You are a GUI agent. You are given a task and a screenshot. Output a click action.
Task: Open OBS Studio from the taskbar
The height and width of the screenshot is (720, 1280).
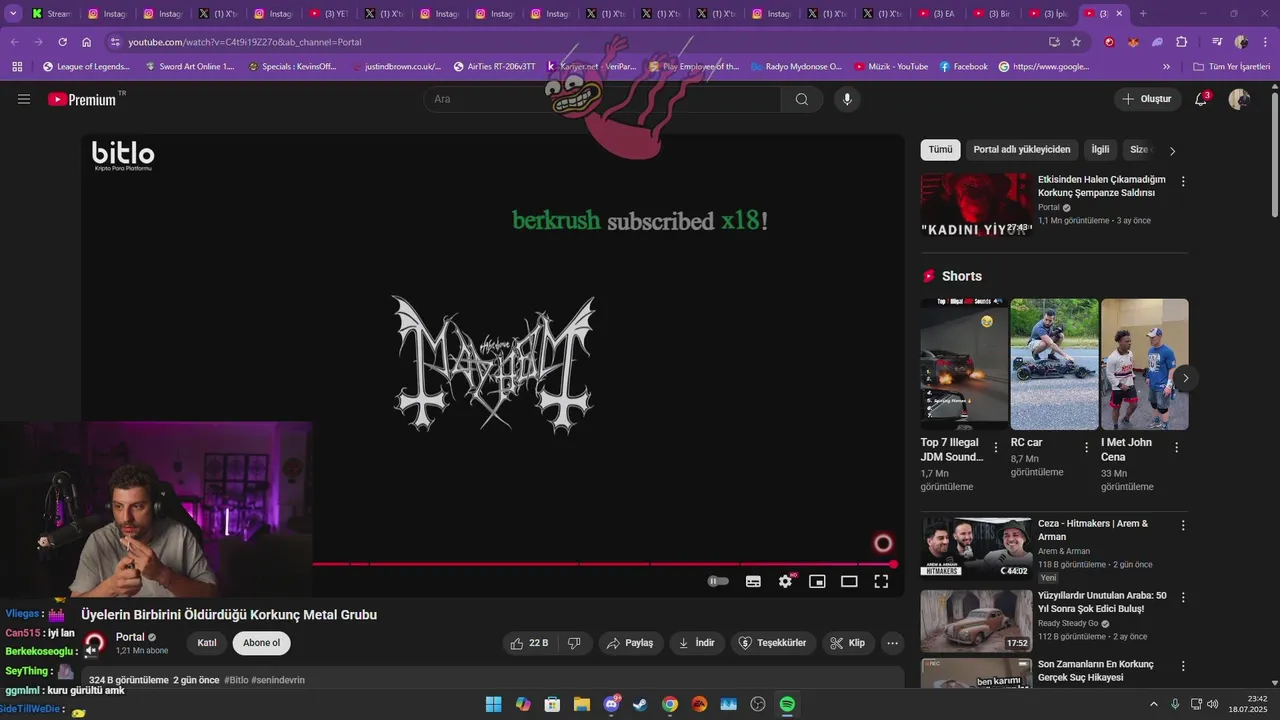click(758, 704)
